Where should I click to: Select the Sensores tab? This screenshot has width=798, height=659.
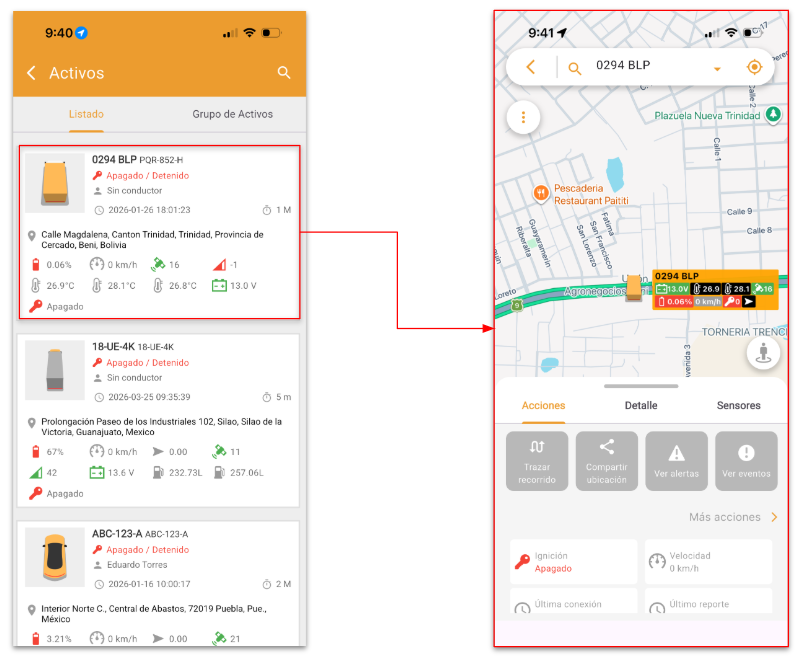click(738, 406)
